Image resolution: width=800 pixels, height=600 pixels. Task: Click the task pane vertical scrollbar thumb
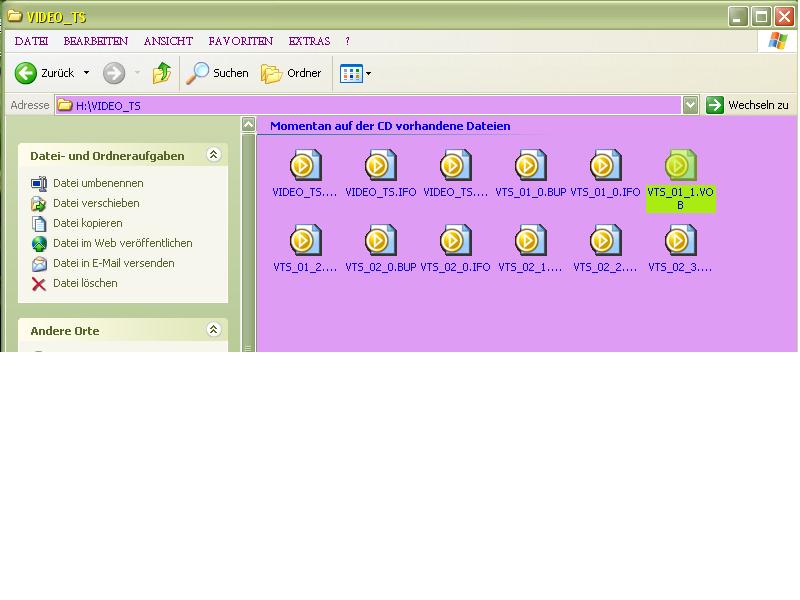click(x=248, y=242)
